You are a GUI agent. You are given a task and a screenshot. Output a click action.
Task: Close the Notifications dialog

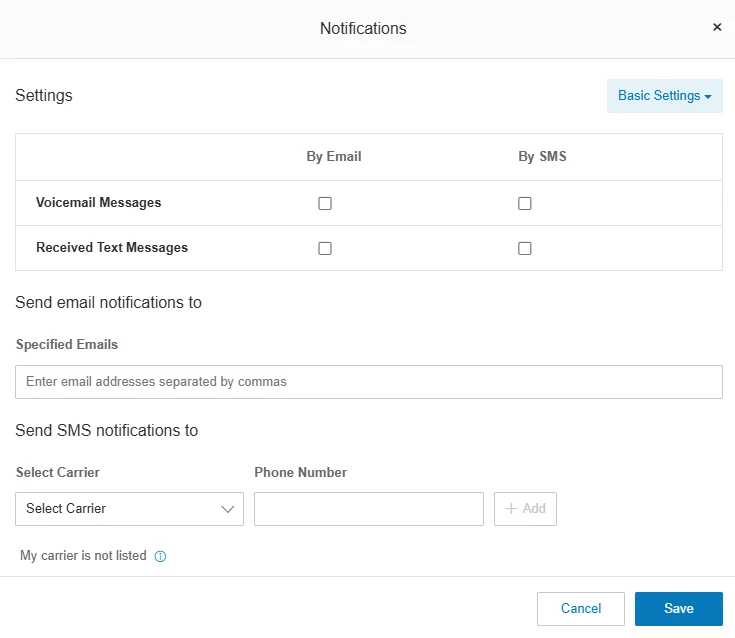[717, 28]
